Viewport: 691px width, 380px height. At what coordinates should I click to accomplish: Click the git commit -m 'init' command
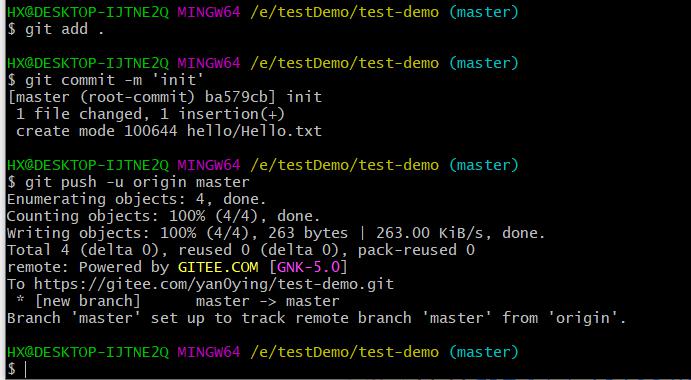pos(115,80)
